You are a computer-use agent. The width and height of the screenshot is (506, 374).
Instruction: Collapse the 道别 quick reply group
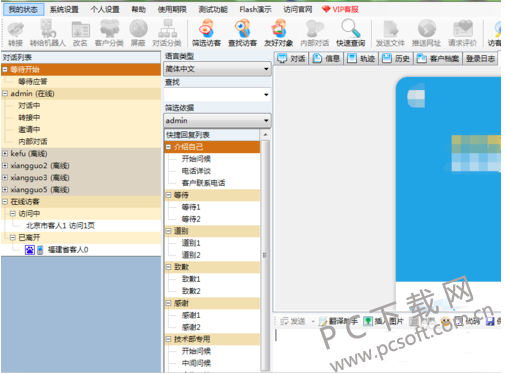coord(169,231)
